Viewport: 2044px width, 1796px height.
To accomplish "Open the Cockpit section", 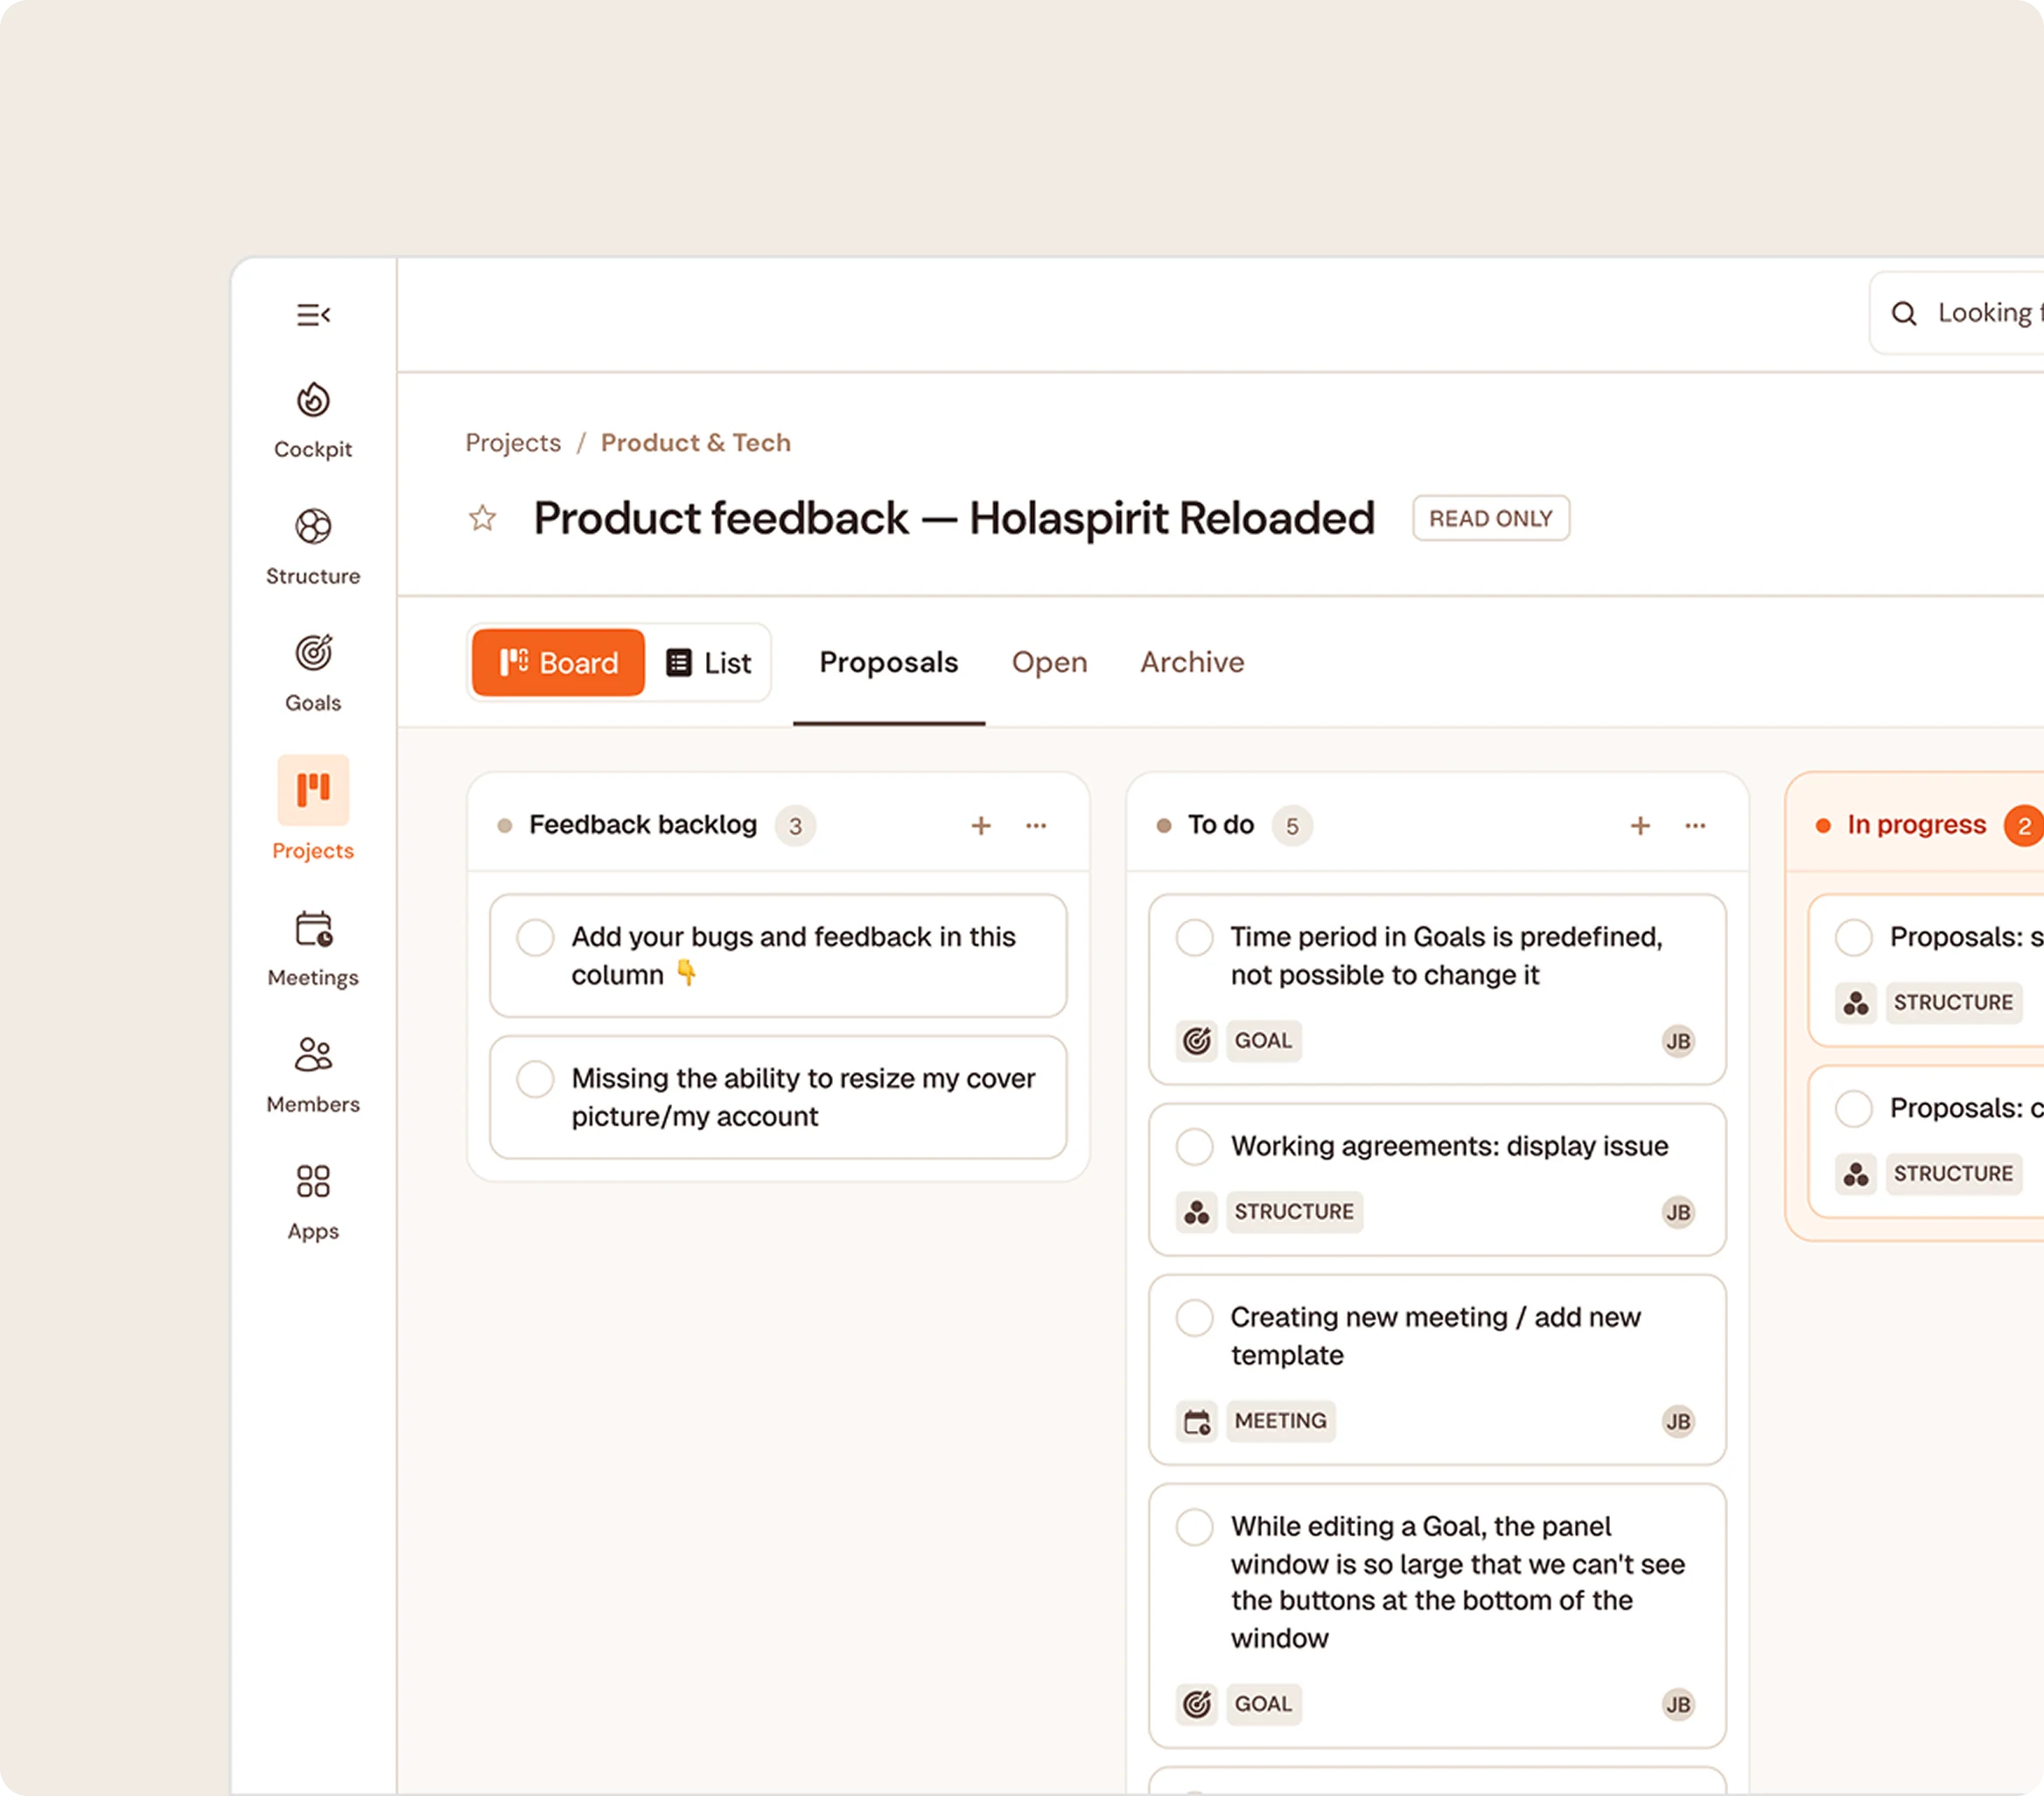I will click(x=313, y=420).
